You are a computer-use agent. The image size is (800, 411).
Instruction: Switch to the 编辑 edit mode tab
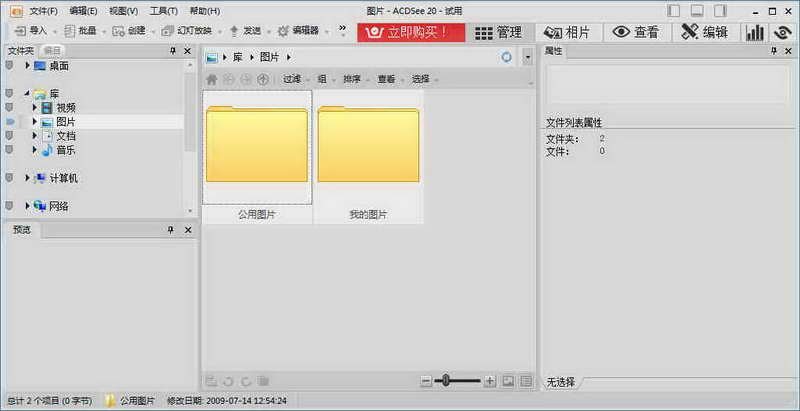click(705, 32)
